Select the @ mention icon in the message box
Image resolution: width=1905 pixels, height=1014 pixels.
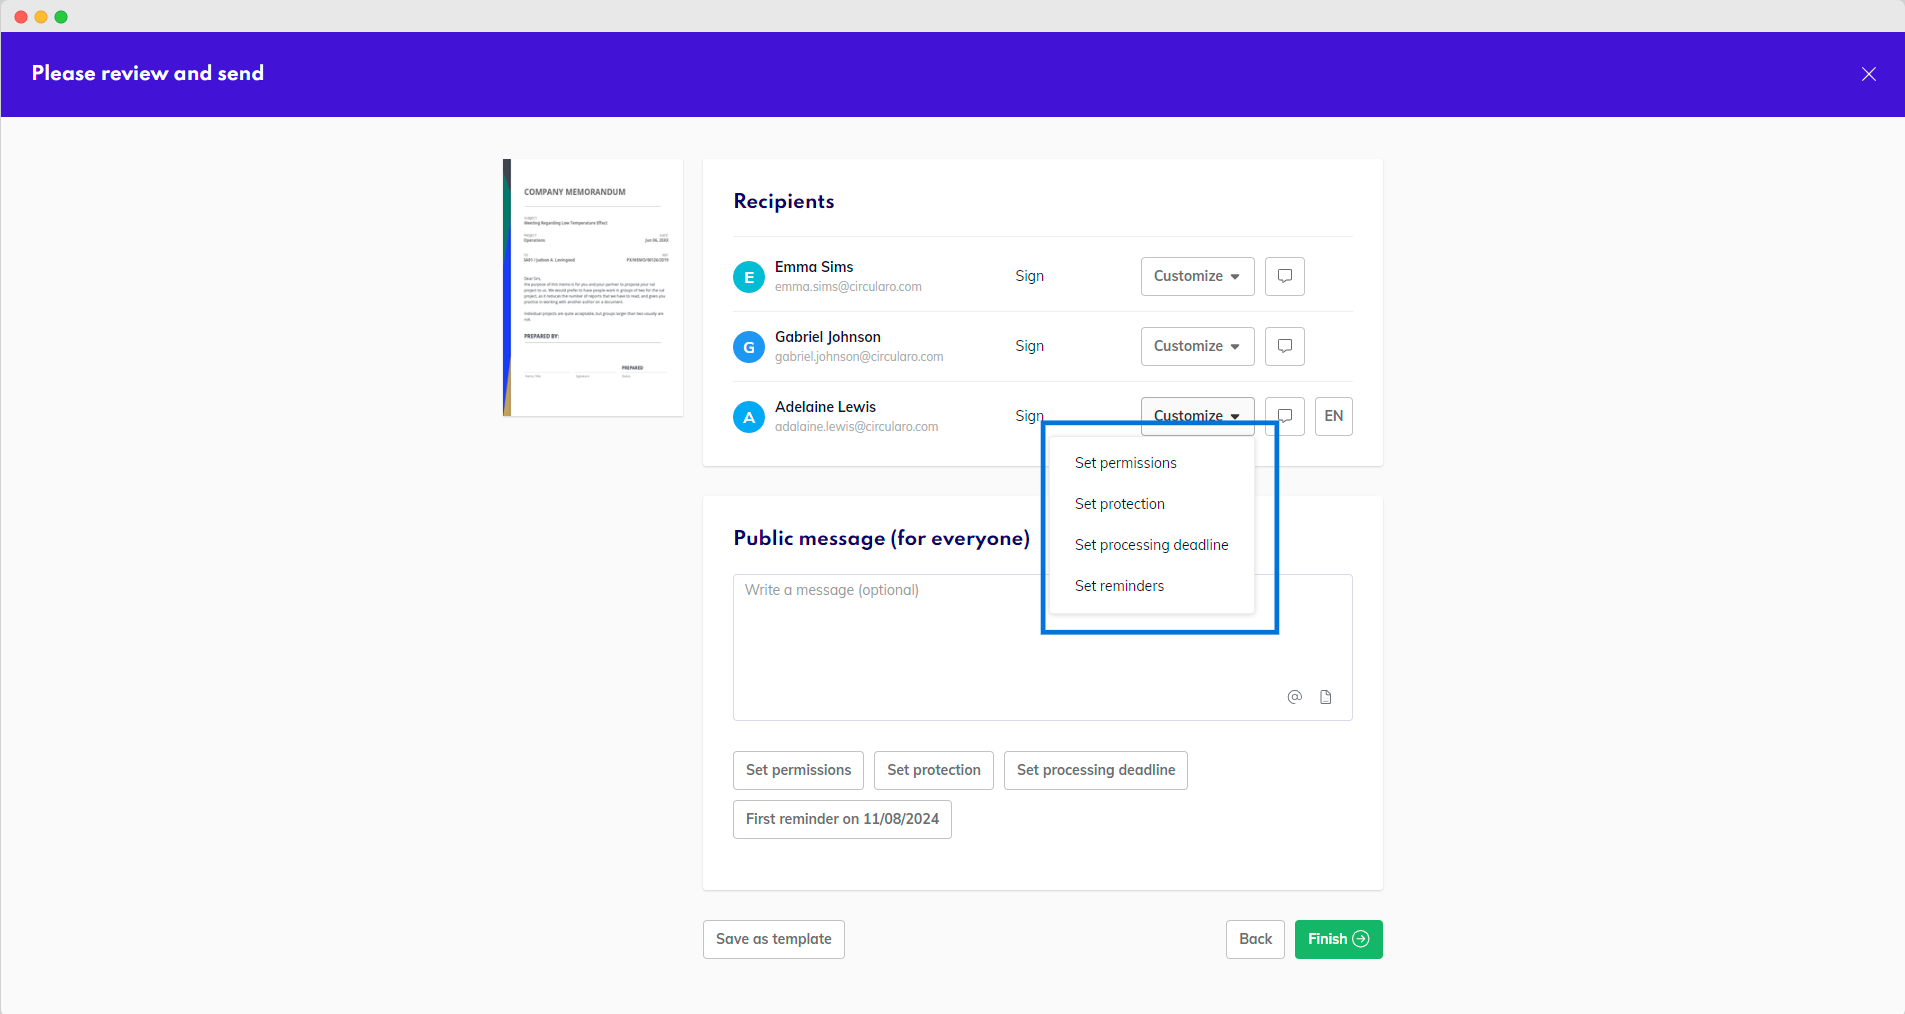pos(1294,697)
